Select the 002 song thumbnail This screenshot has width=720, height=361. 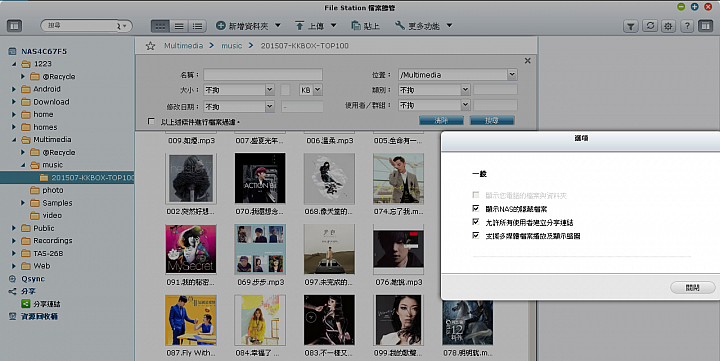click(x=191, y=179)
